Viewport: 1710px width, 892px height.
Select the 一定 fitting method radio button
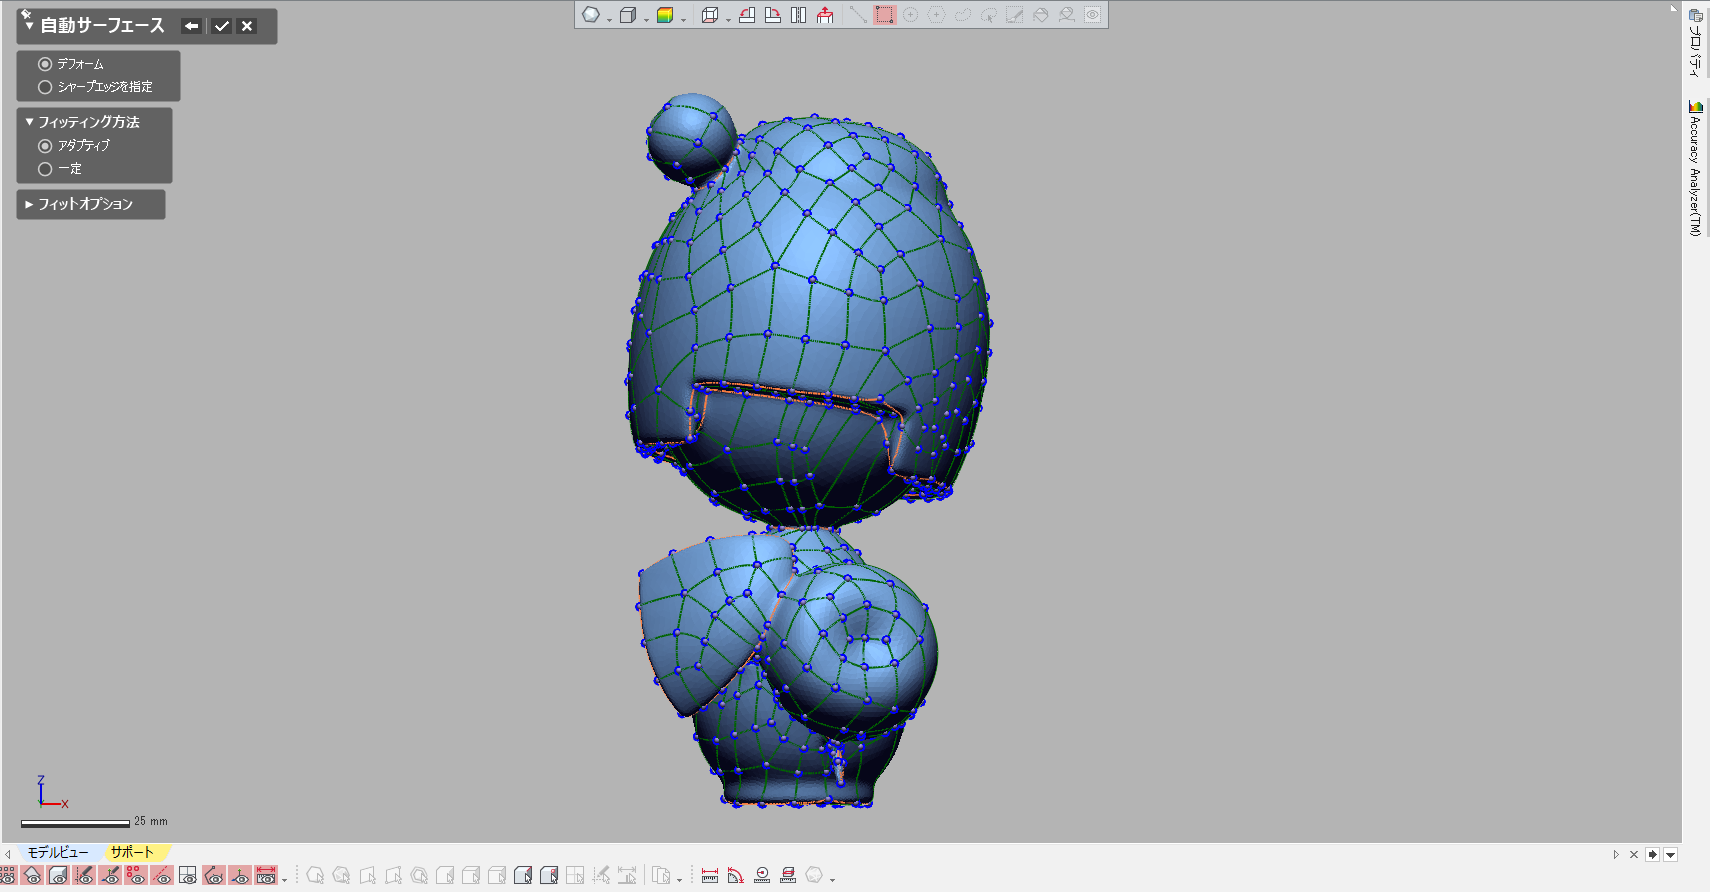click(45, 169)
